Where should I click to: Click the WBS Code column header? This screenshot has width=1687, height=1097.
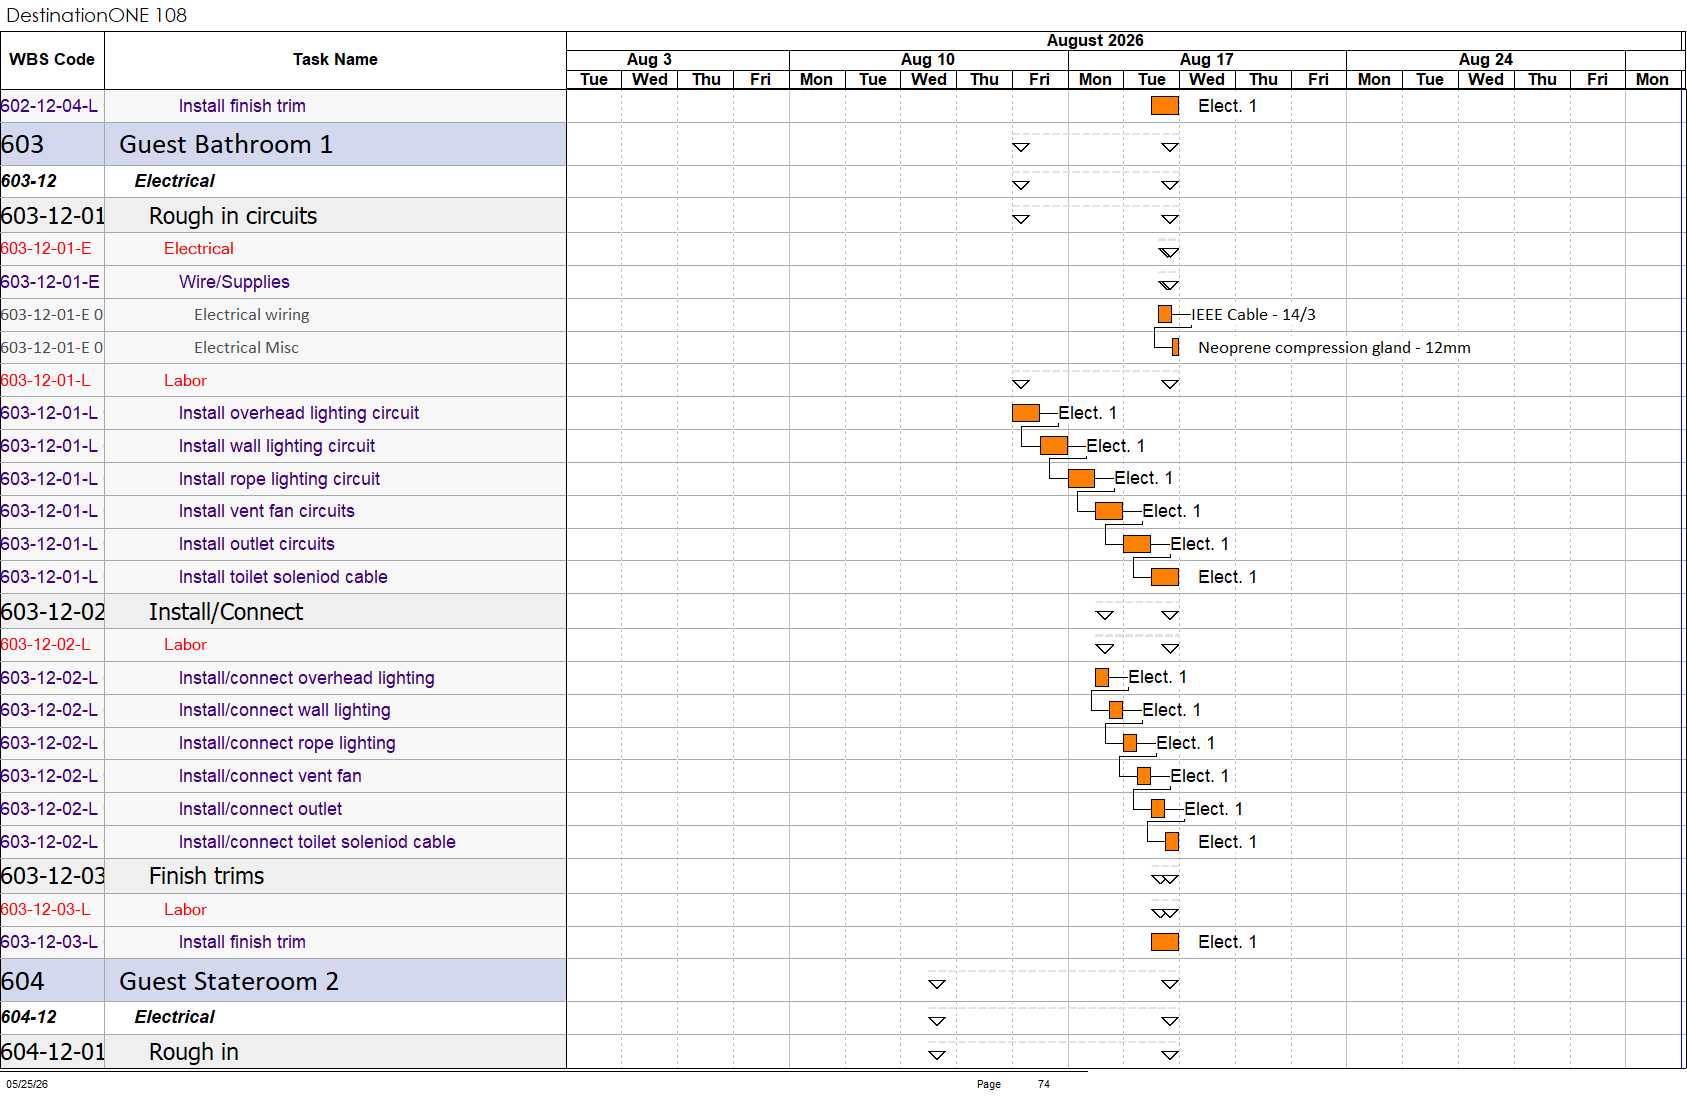[52, 60]
